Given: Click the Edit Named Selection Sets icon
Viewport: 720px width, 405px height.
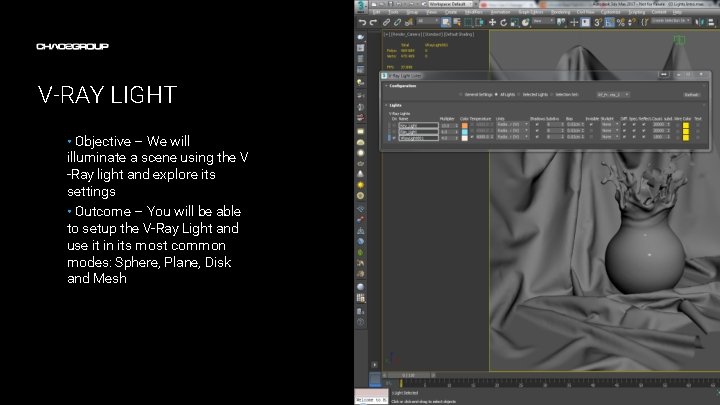Looking at the screenshot, I should coord(645,22).
